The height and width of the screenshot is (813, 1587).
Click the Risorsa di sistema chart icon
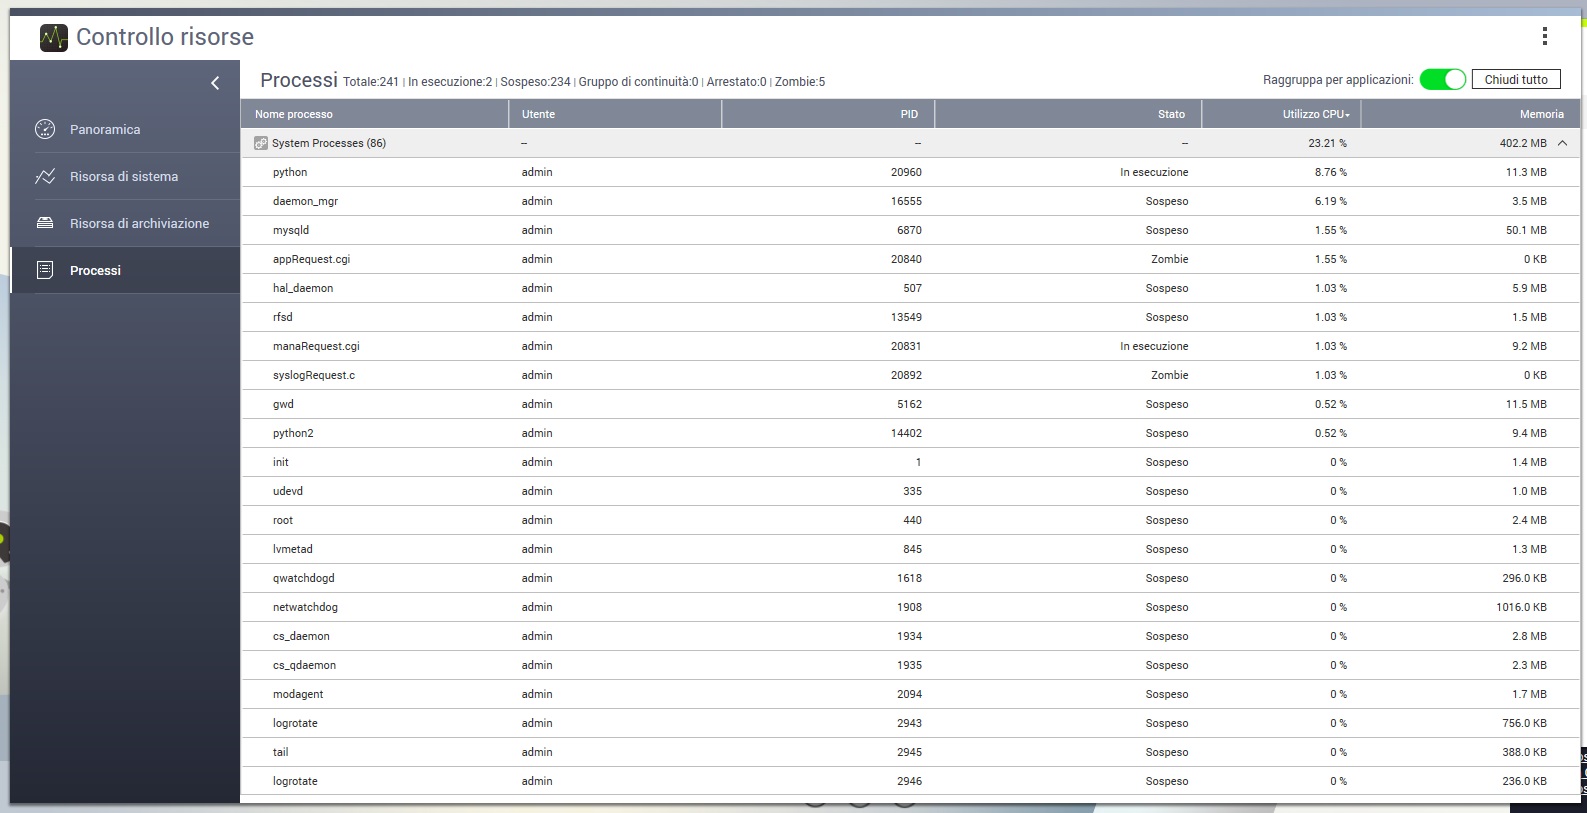(x=45, y=176)
